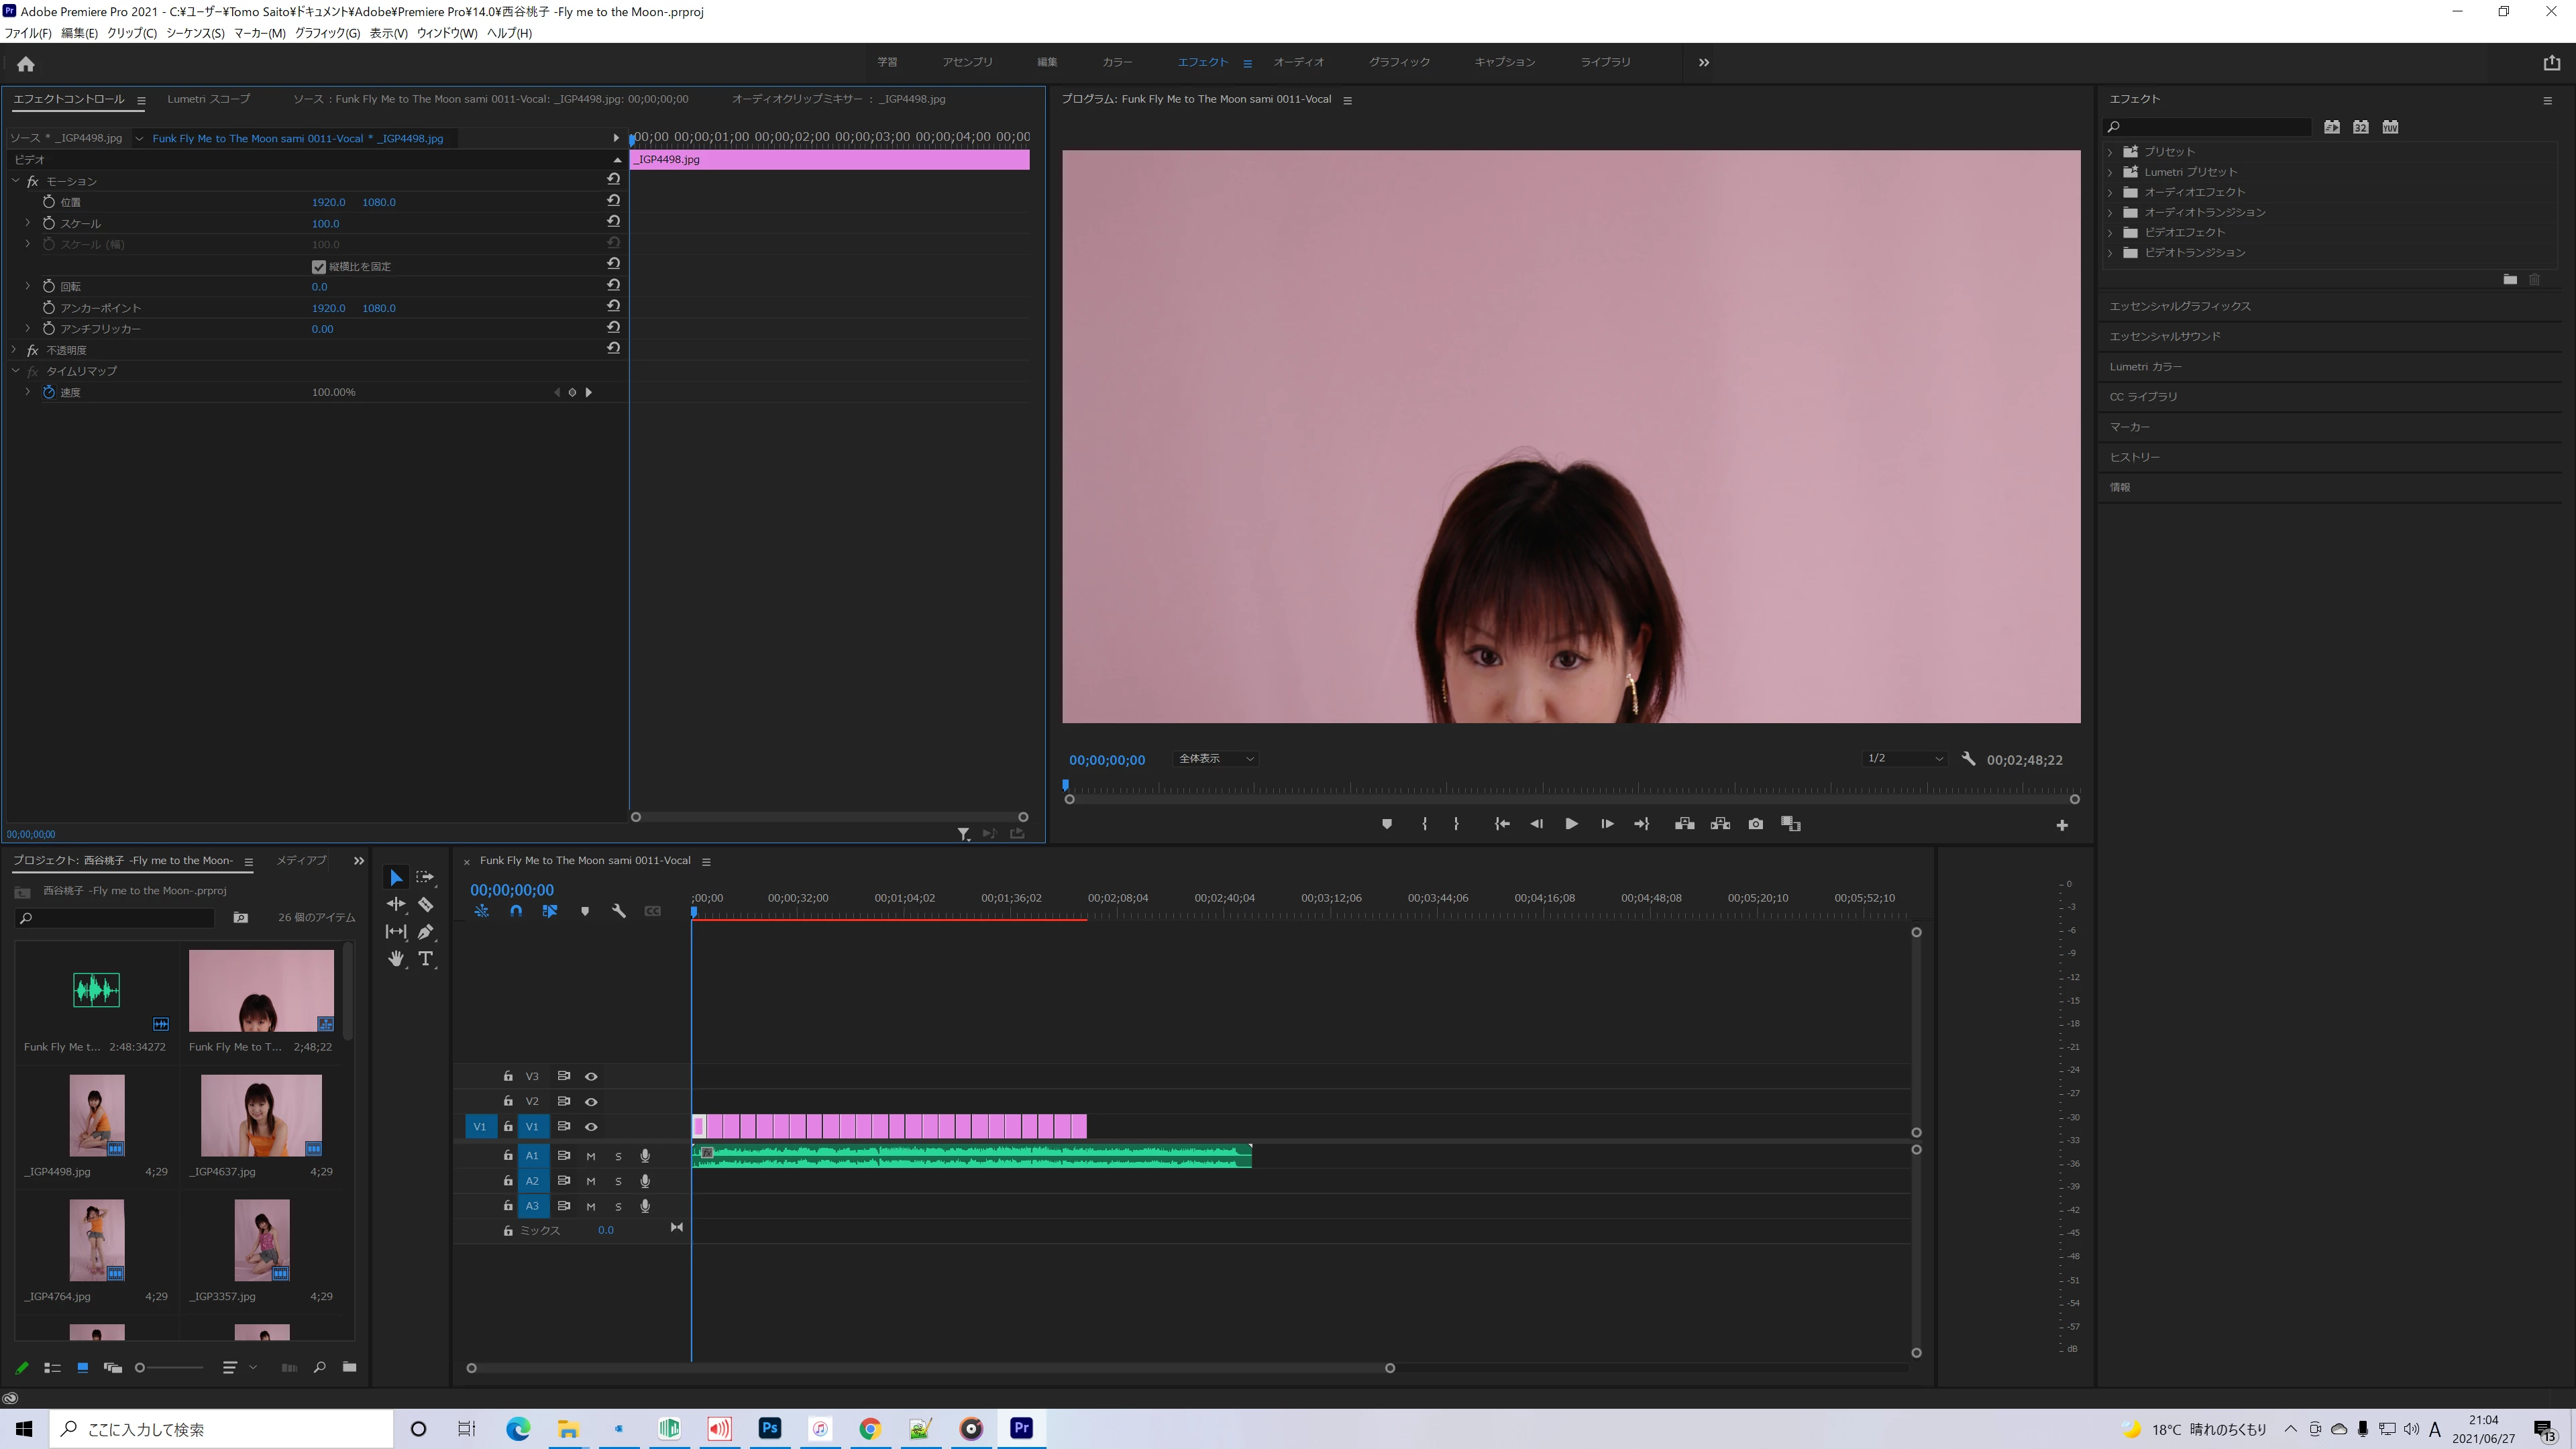Uncheck the 縦横比を固定 checkbox
The width and height of the screenshot is (2576, 1449).
pyautogui.click(x=319, y=266)
